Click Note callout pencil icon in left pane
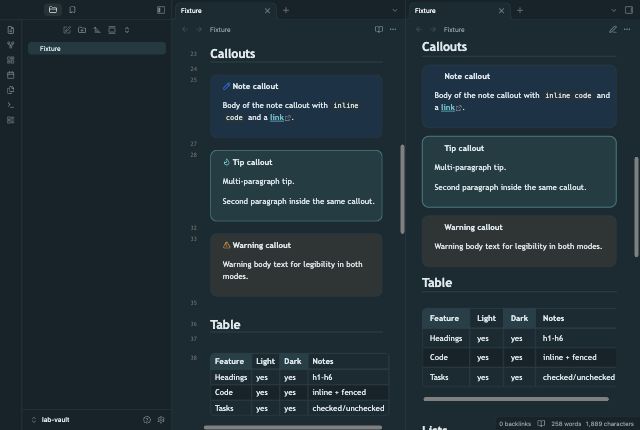 [226, 86]
